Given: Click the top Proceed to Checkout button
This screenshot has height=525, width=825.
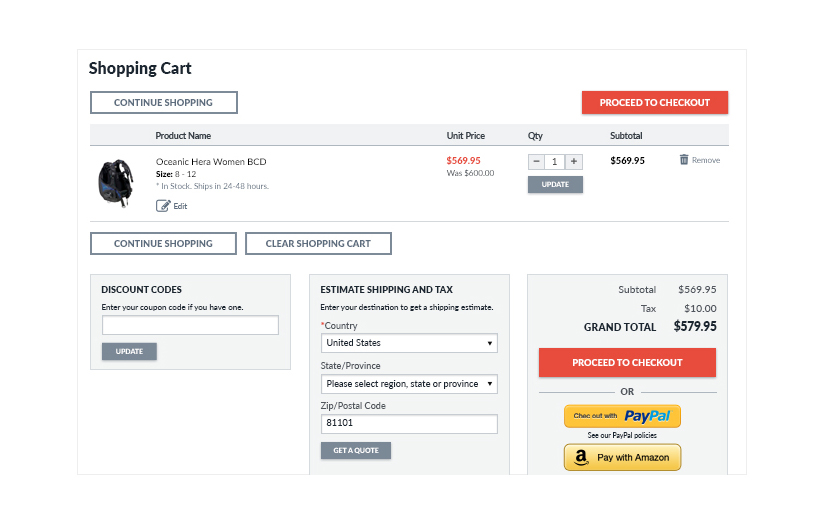Looking at the screenshot, I should 654,102.
